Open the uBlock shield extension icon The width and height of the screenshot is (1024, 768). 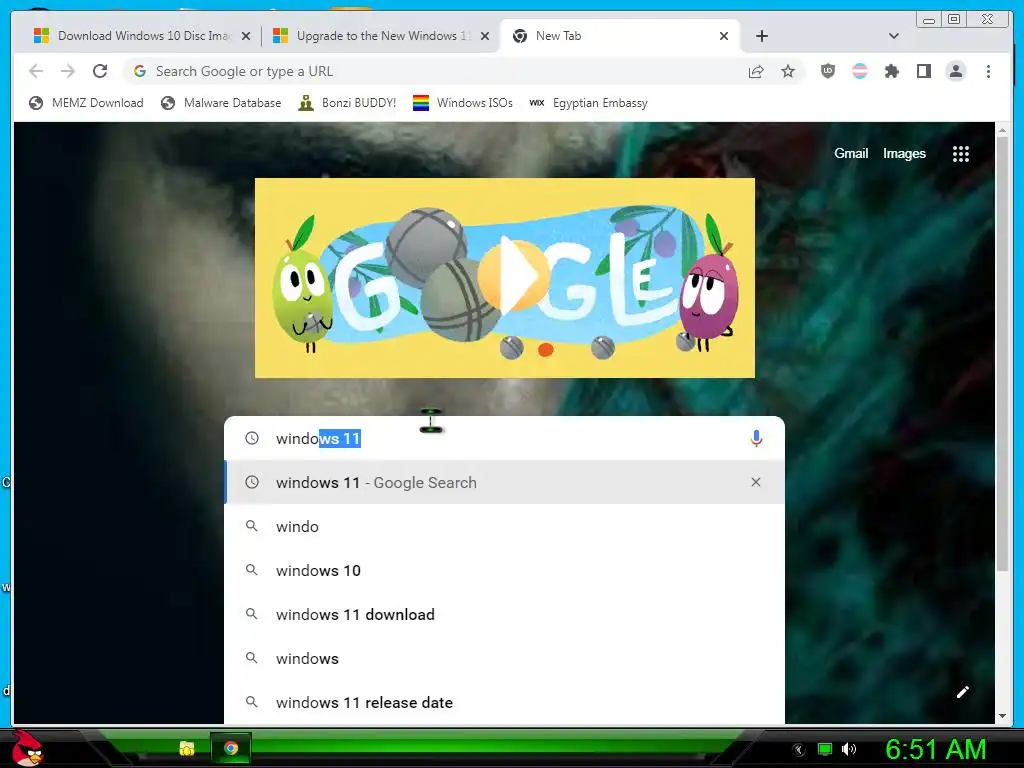(x=827, y=71)
